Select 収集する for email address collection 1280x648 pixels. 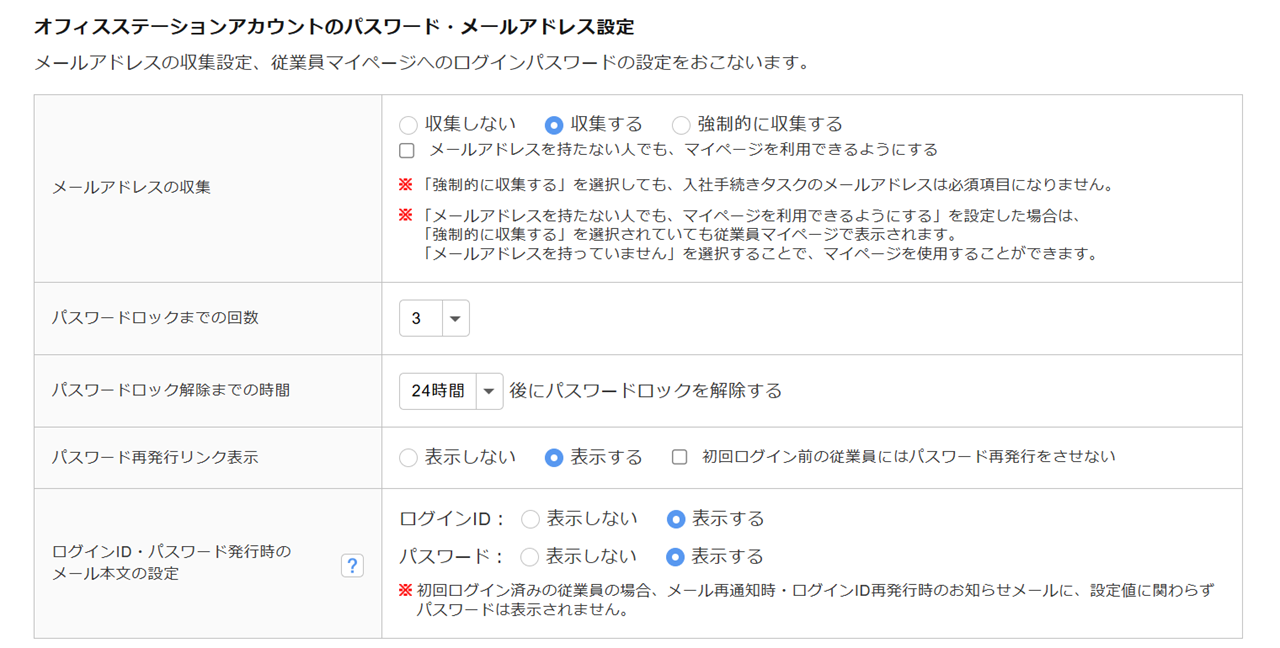[554, 125]
